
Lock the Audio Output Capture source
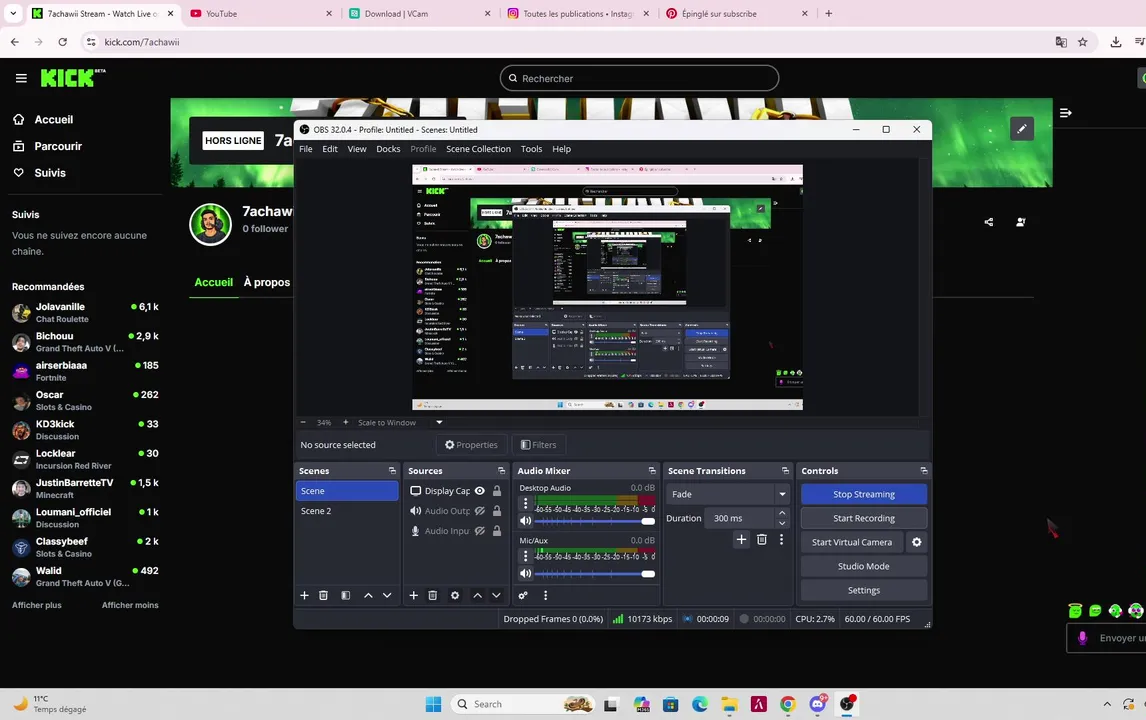[x=497, y=511]
